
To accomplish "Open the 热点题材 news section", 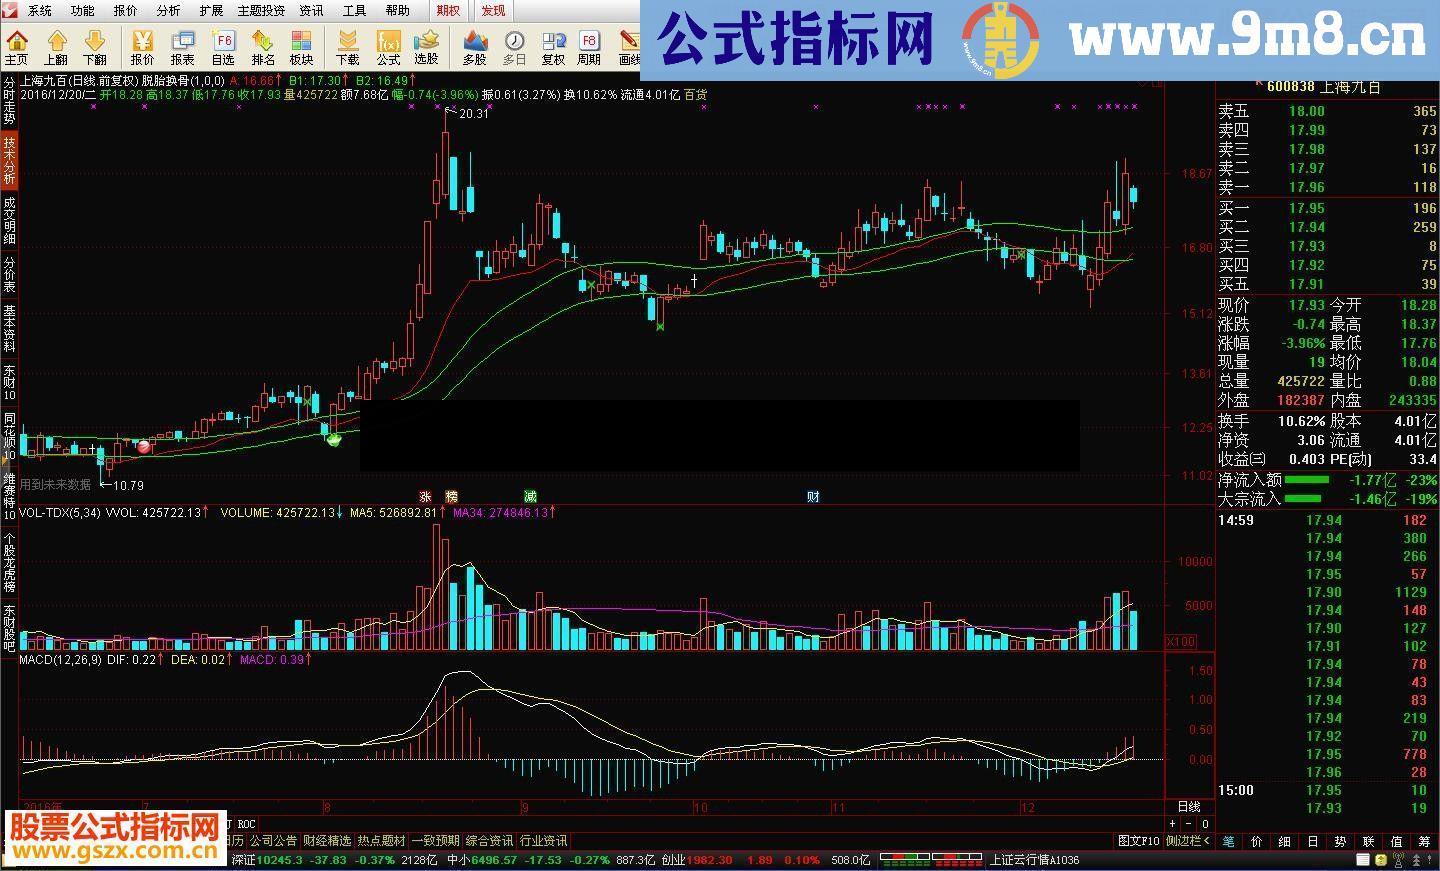I will [383, 840].
